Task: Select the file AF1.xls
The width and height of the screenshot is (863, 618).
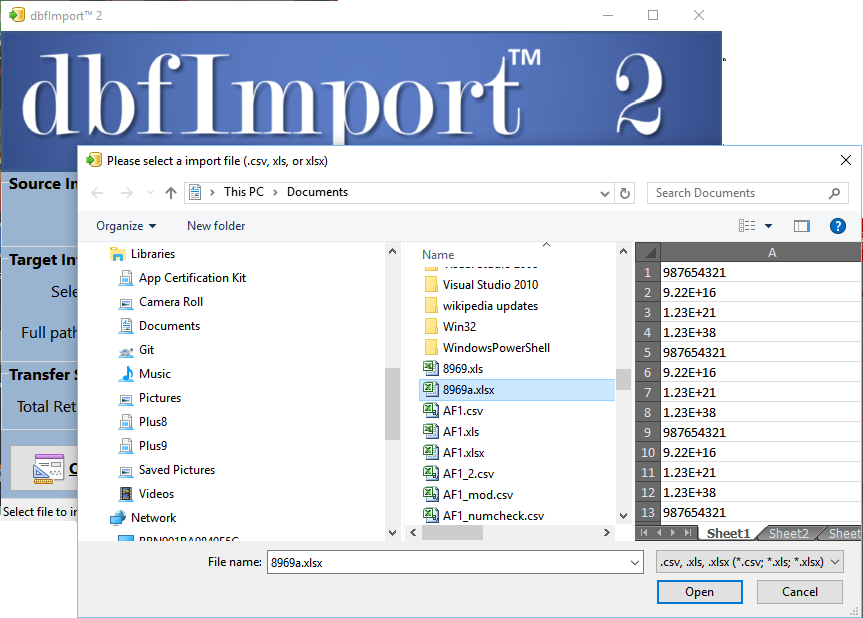Action: pos(461,432)
